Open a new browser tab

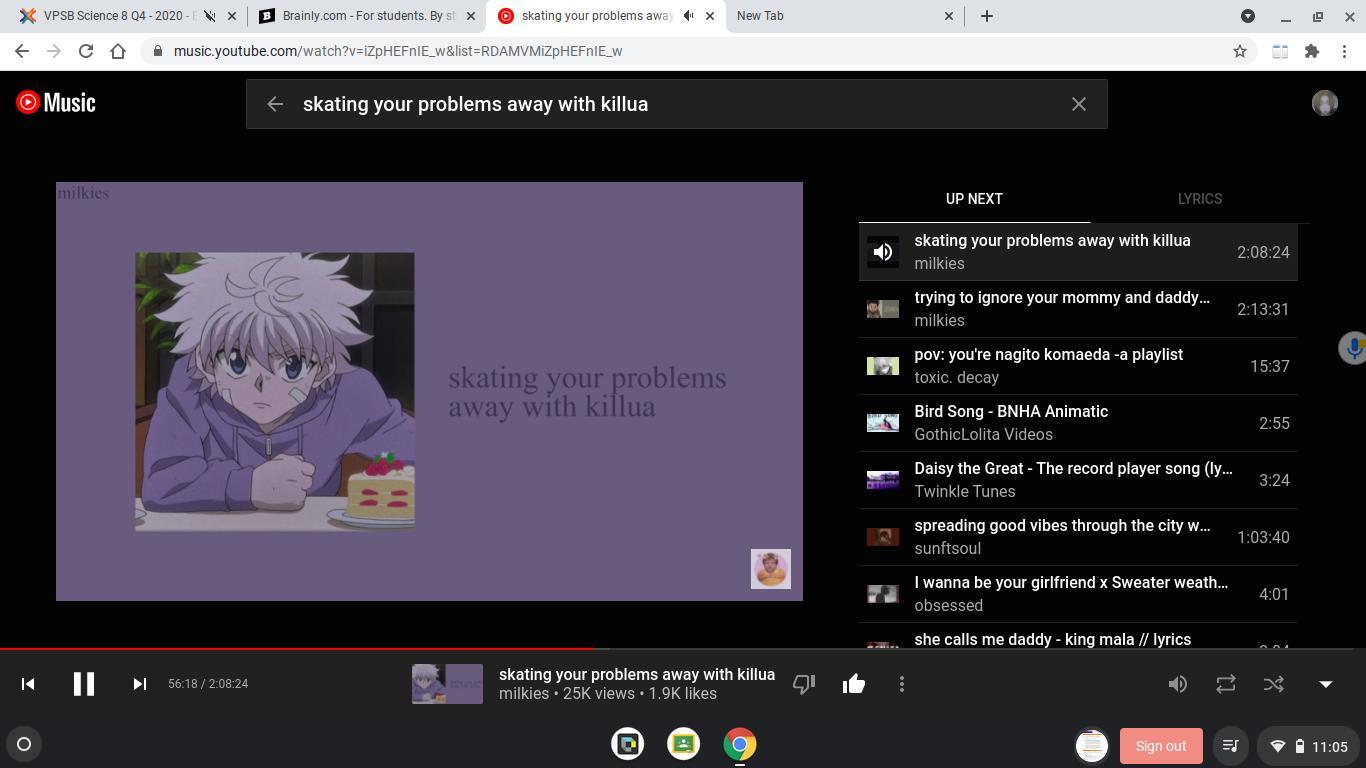tap(987, 16)
